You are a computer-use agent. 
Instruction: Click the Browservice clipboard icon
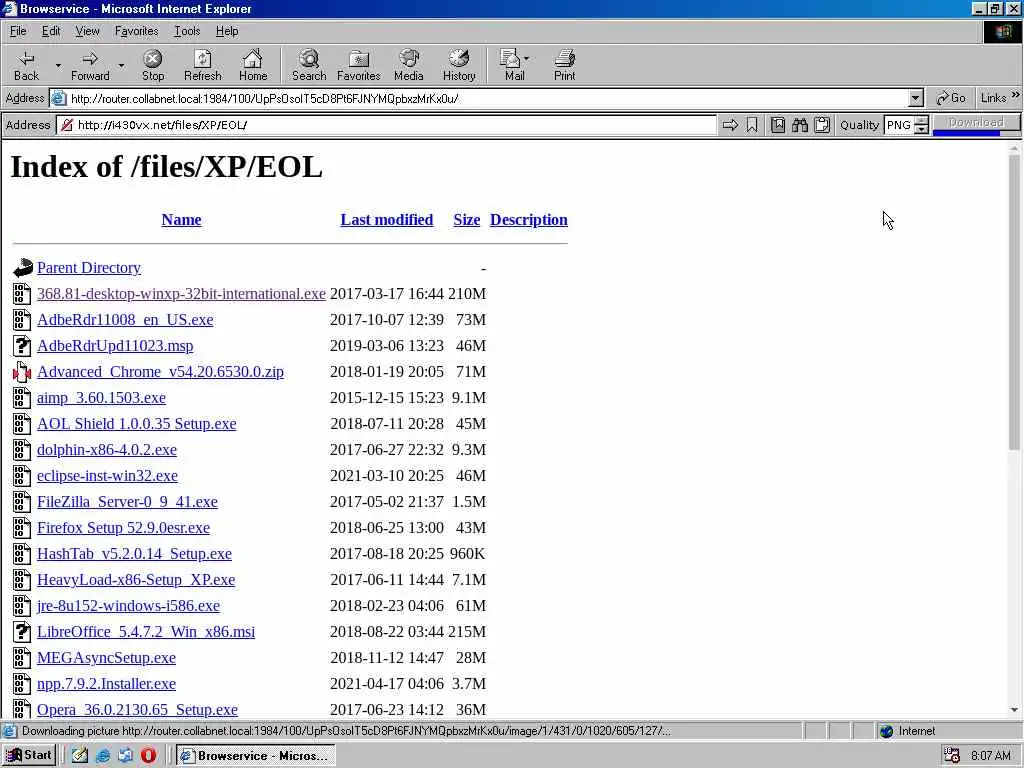click(x=822, y=125)
